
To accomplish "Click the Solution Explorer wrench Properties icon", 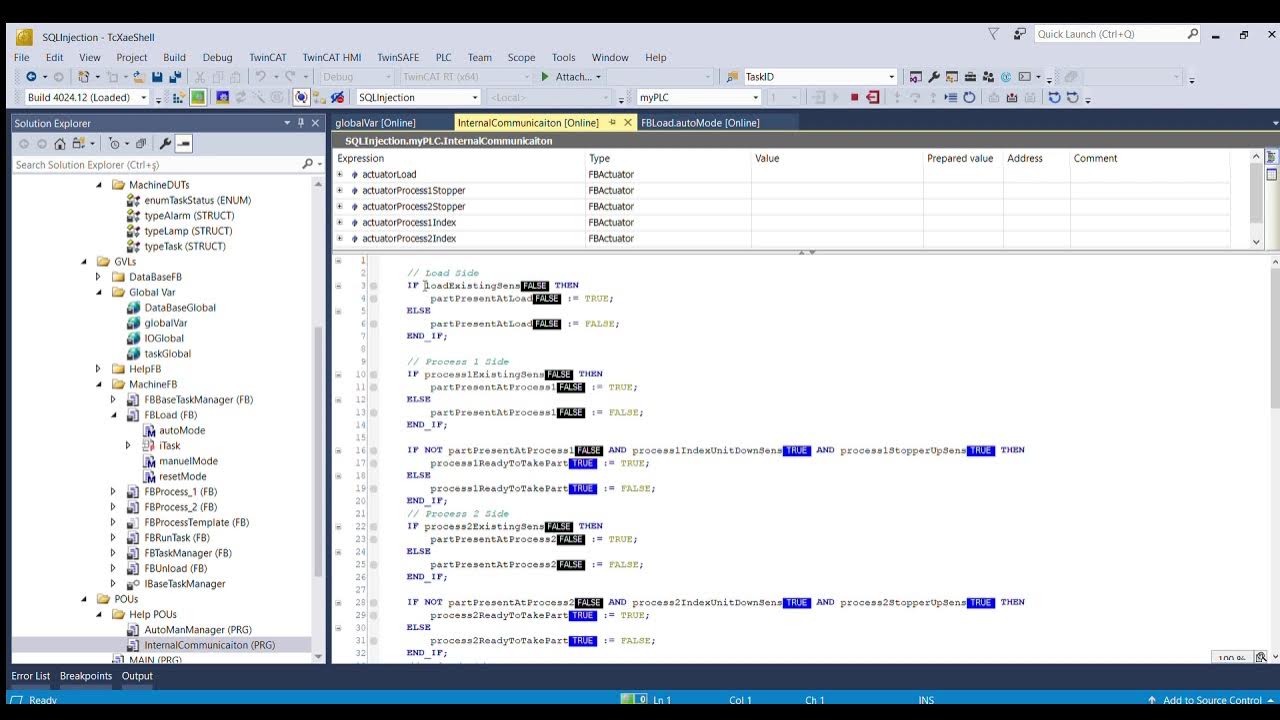I will point(165,143).
